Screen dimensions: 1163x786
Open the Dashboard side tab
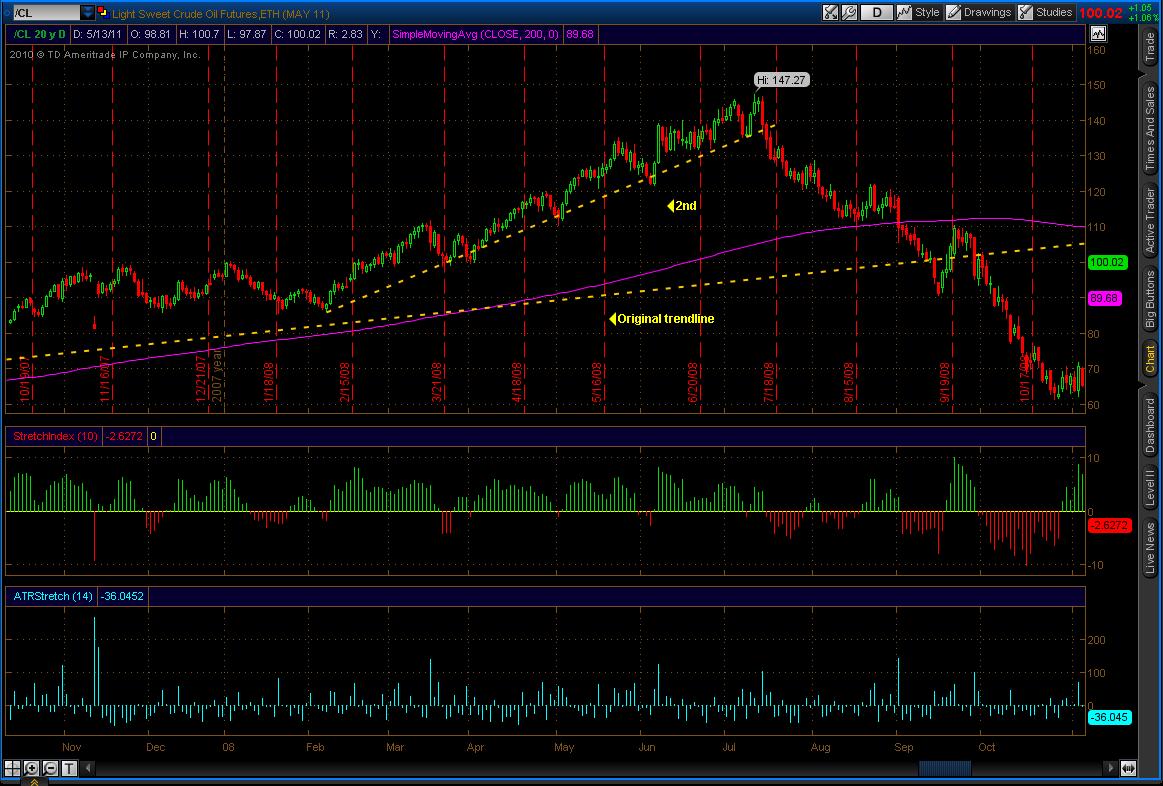coord(1150,426)
